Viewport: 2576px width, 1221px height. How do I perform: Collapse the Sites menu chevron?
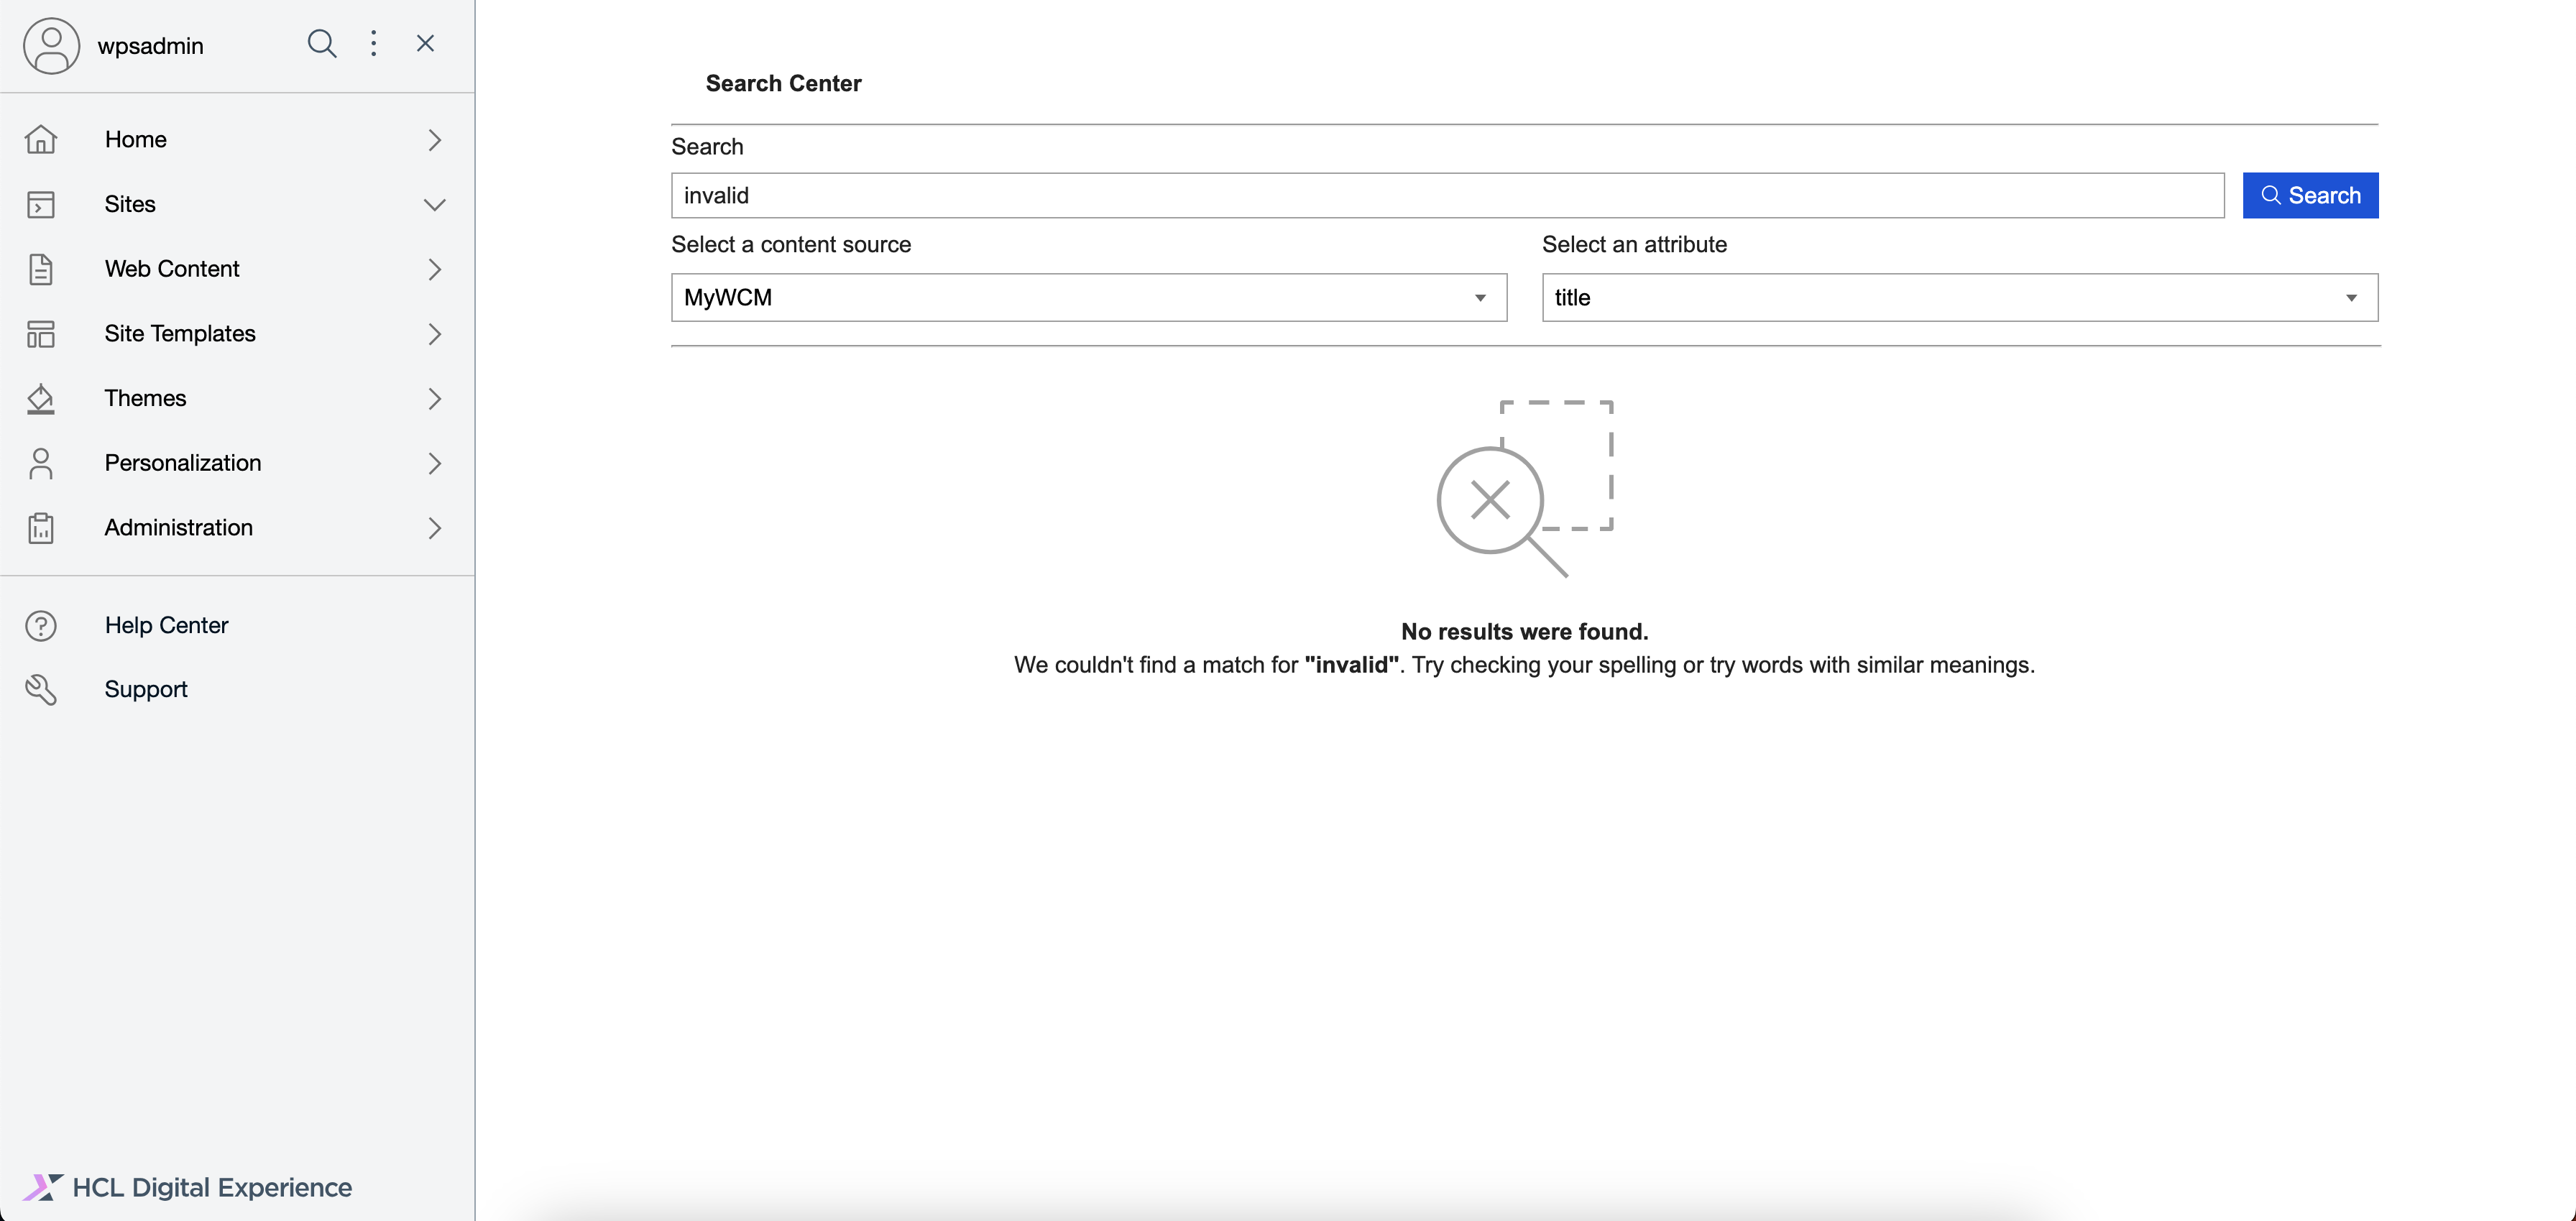(x=434, y=204)
